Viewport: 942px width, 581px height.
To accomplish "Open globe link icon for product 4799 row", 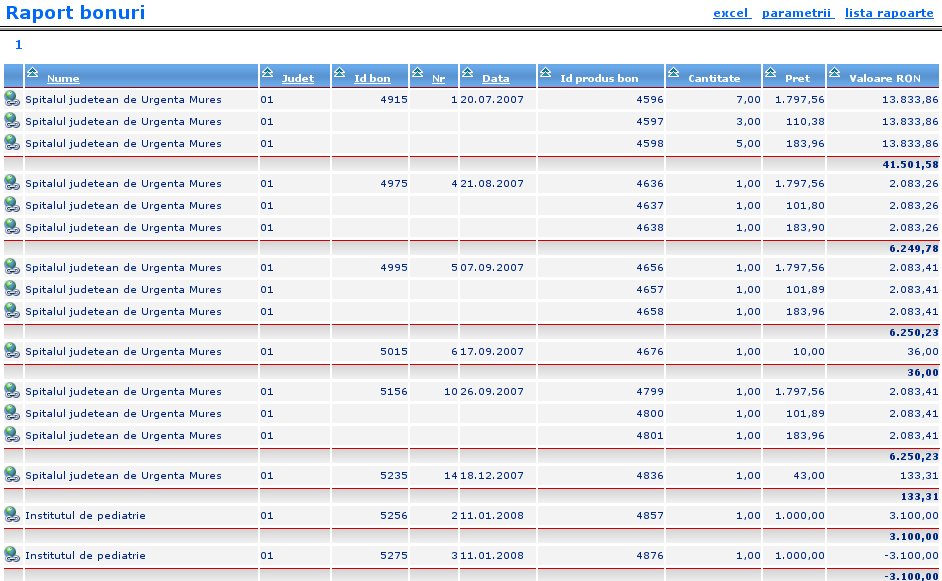I will coord(12,391).
